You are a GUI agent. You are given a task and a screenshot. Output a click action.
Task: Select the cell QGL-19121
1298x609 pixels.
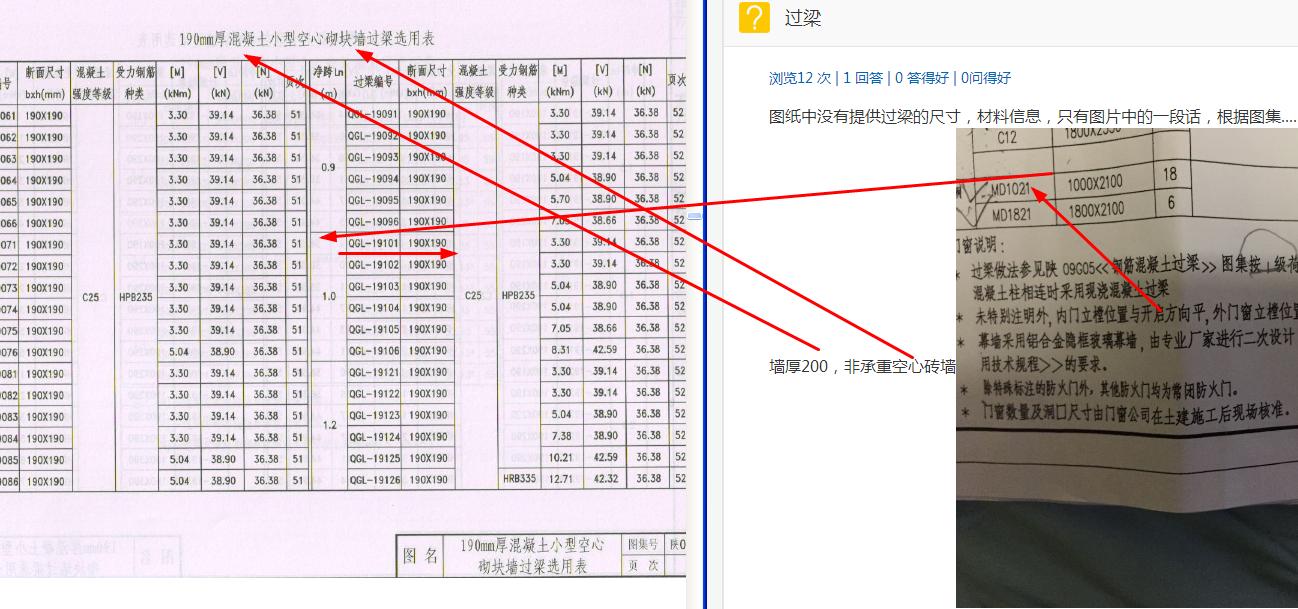coord(373,372)
